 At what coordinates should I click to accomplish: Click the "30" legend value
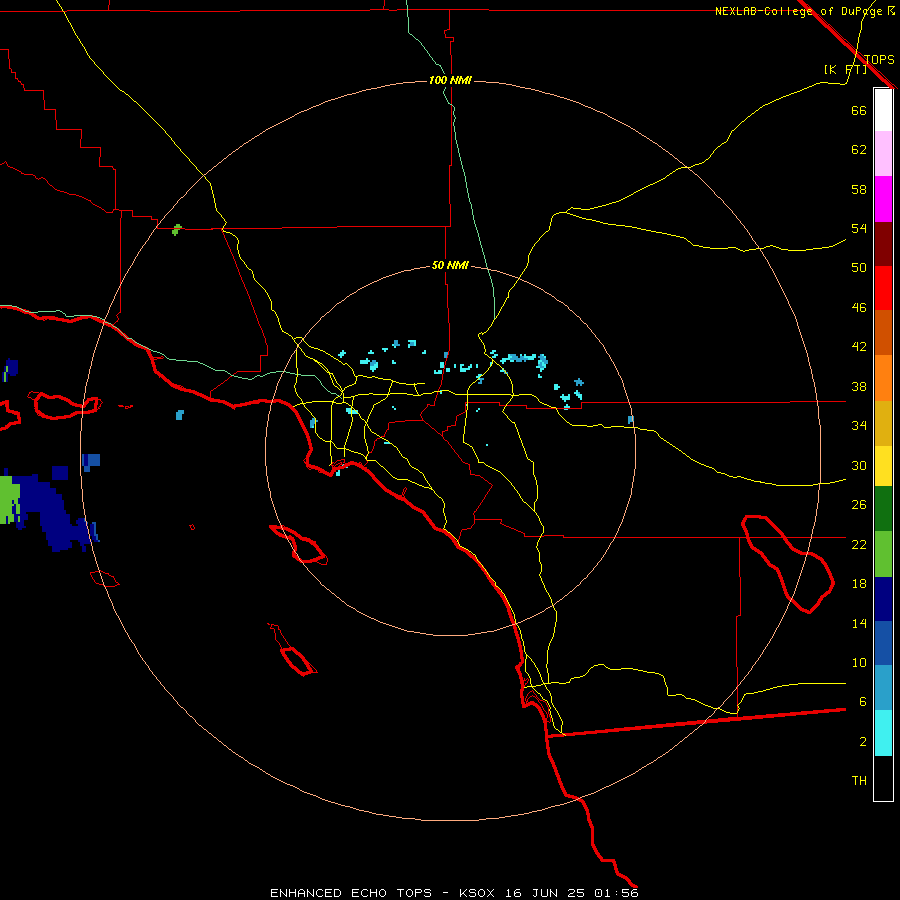[x=859, y=465]
